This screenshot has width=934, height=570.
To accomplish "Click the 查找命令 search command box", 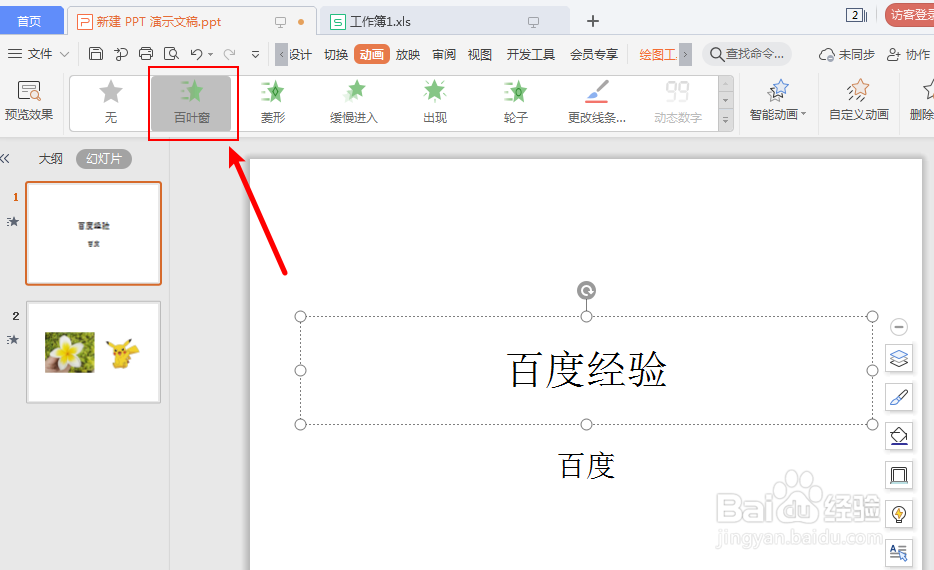I will [x=748, y=55].
